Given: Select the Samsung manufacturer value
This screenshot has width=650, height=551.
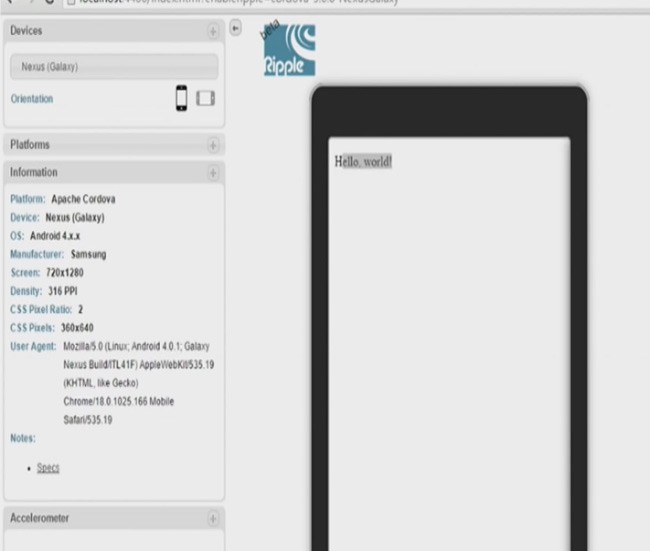Looking at the screenshot, I should tap(88, 254).
